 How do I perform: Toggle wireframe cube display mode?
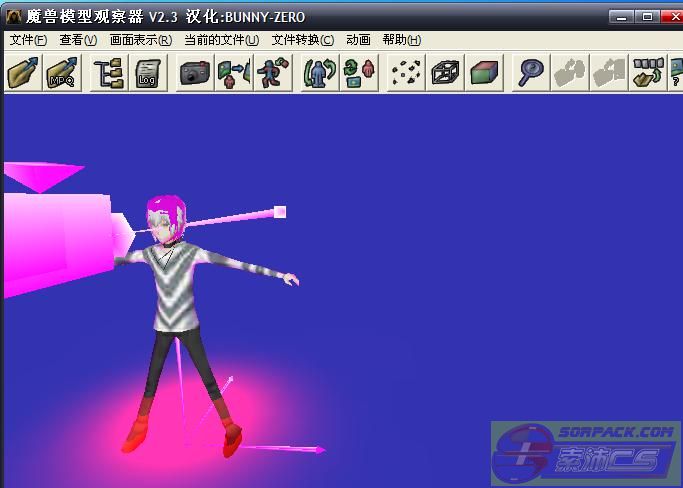pyautogui.click(x=445, y=73)
